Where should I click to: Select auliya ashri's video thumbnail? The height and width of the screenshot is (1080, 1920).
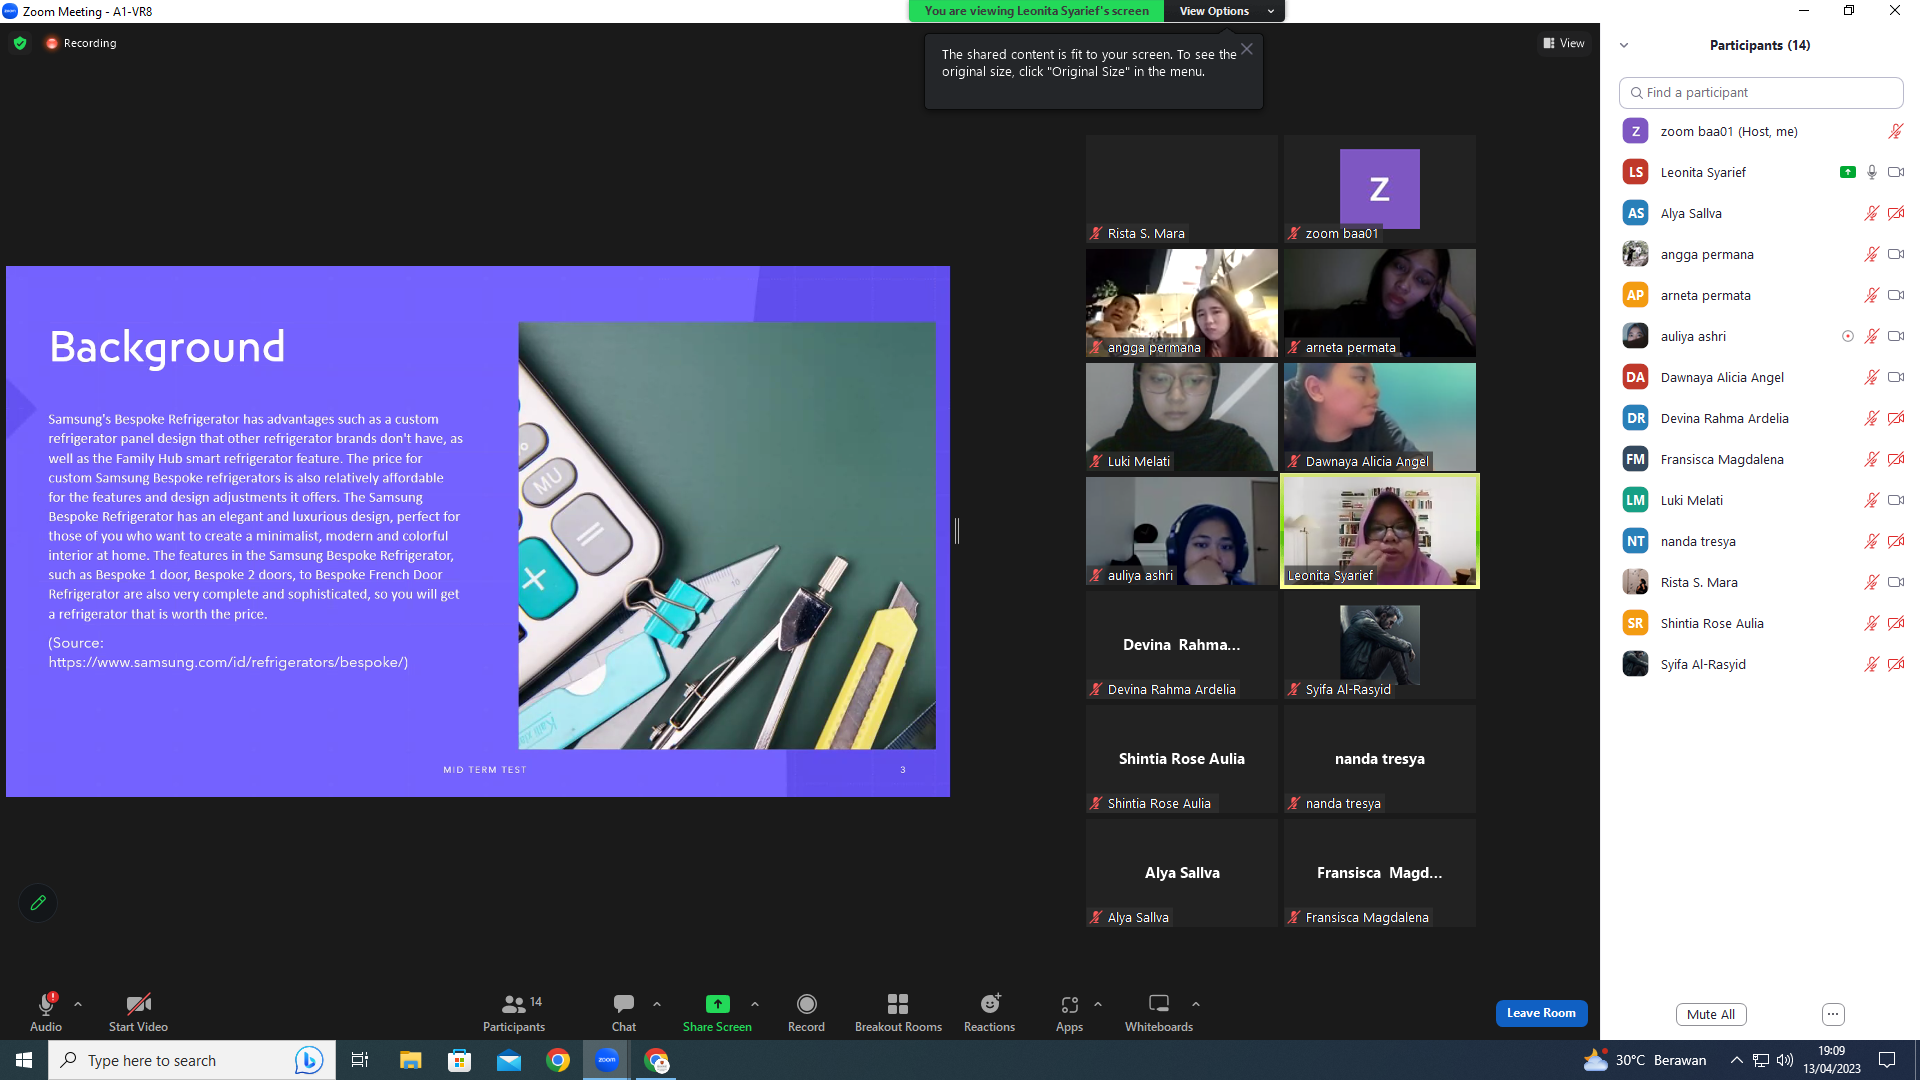pos(1182,531)
